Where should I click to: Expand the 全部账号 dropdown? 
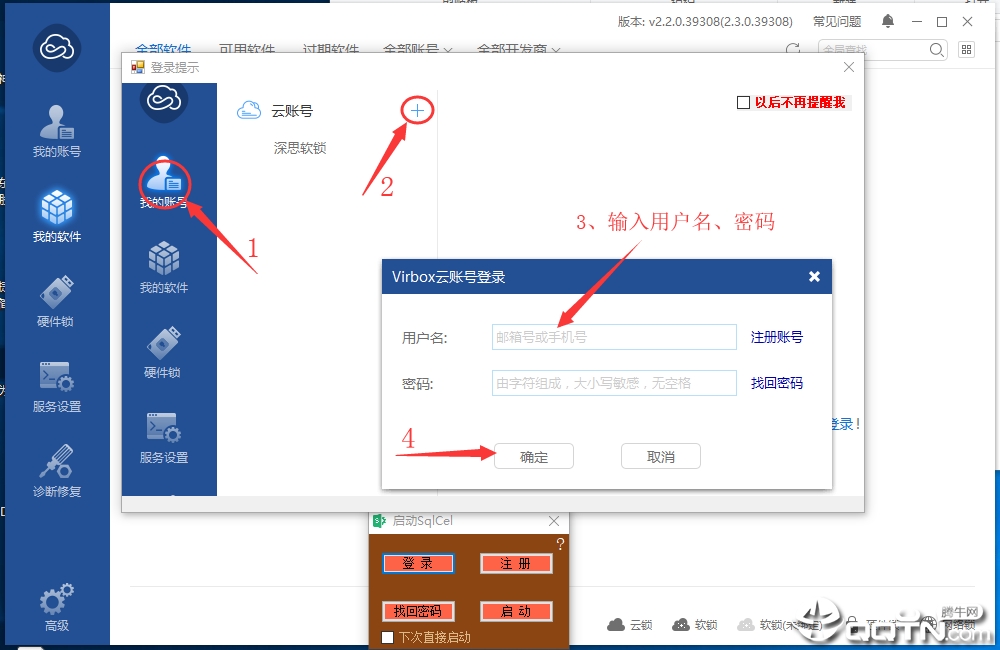[418, 49]
